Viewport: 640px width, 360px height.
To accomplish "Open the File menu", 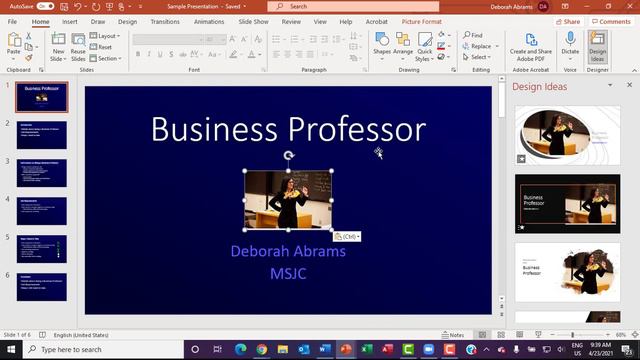I will (x=12, y=22).
